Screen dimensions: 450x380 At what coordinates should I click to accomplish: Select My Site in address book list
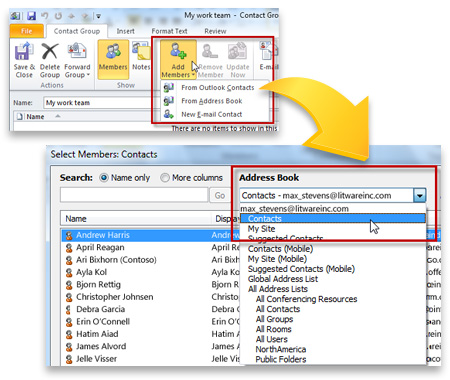(x=333, y=229)
